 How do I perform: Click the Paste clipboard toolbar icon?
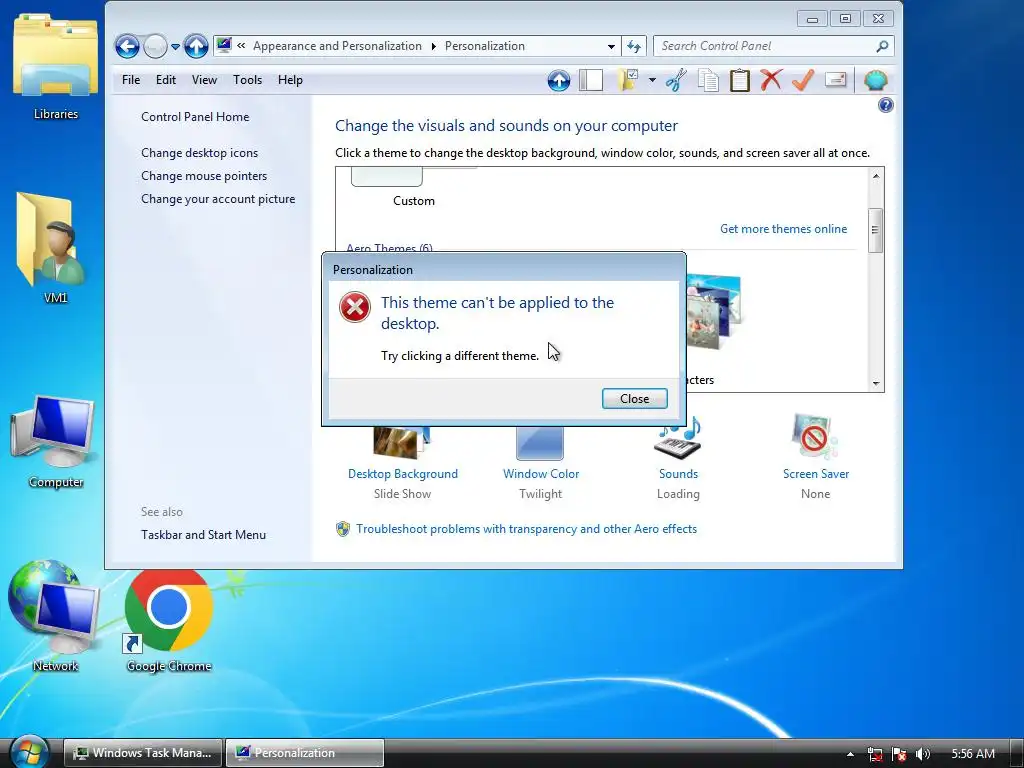[x=739, y=80]
